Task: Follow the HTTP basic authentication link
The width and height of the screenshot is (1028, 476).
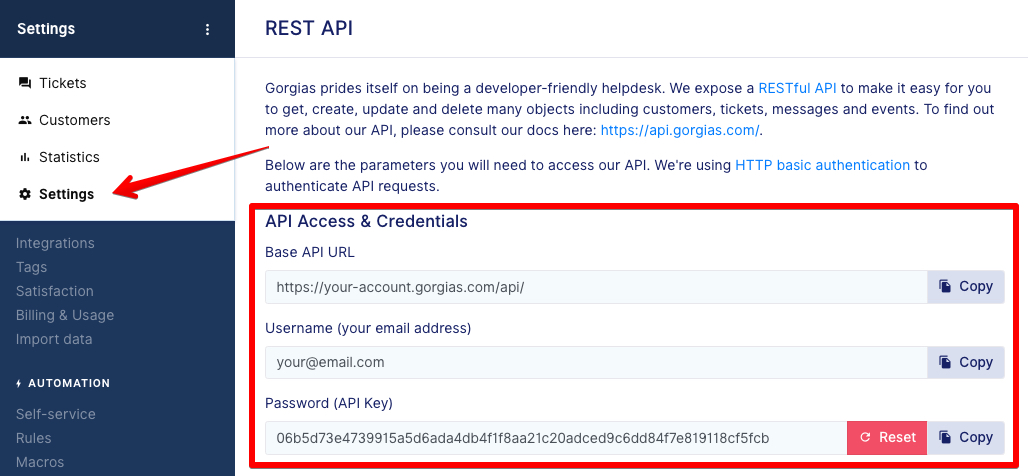Action: coord(822,165)
